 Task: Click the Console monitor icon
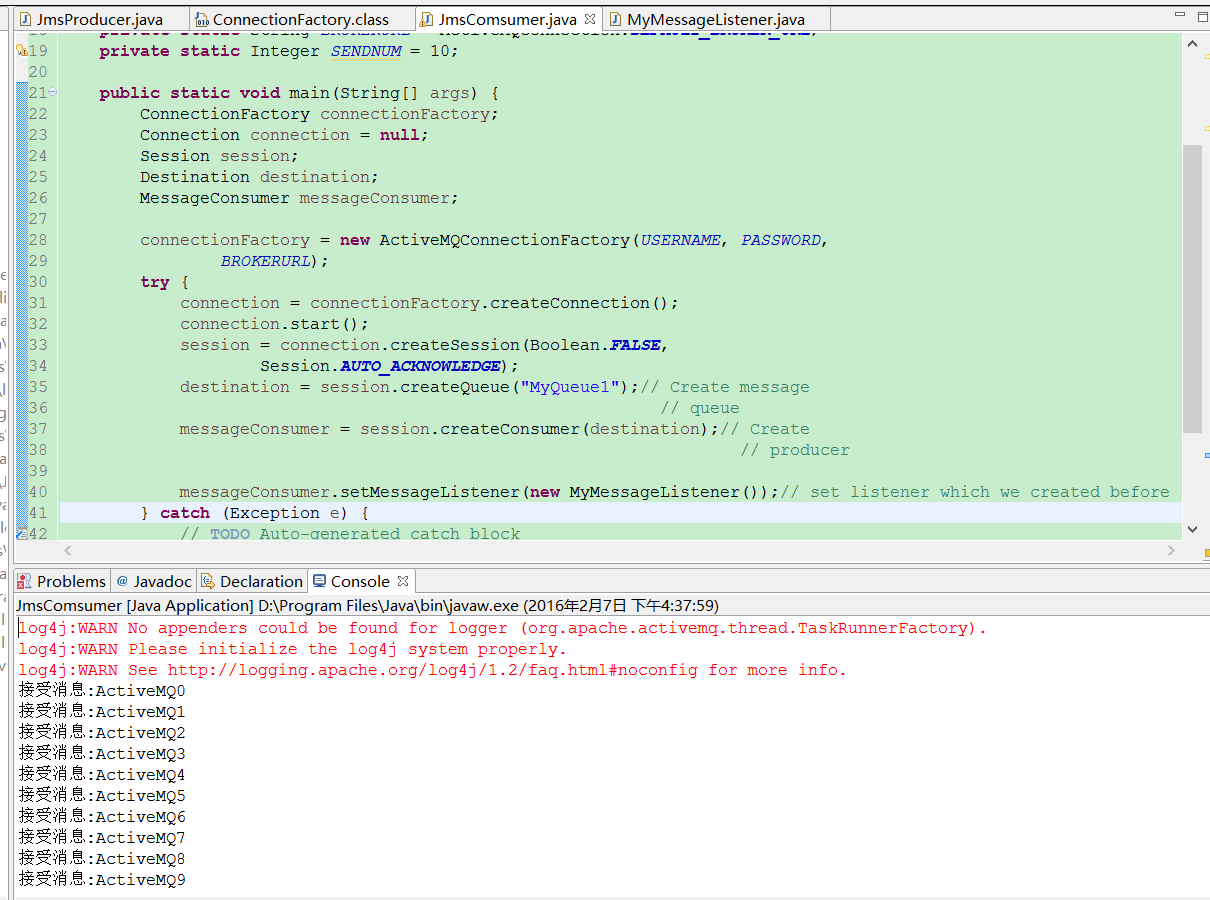[x=319, y=581]
